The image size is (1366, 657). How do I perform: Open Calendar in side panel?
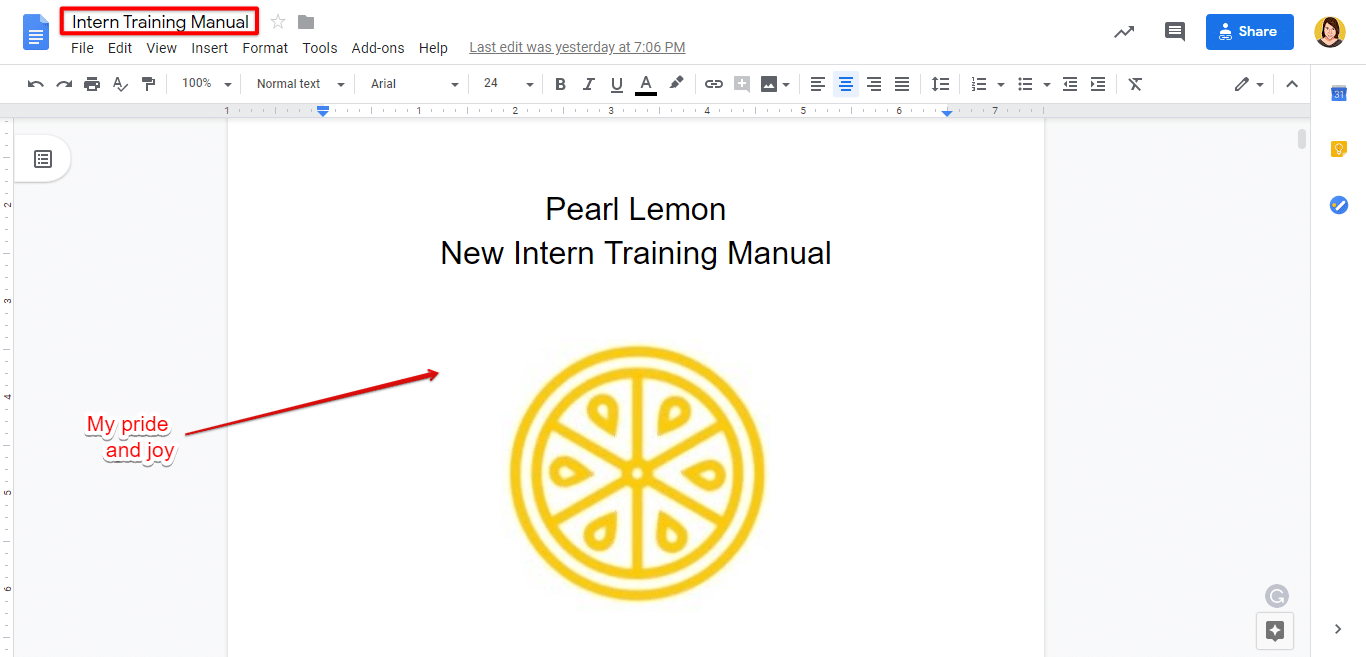tap(1339, 93)
